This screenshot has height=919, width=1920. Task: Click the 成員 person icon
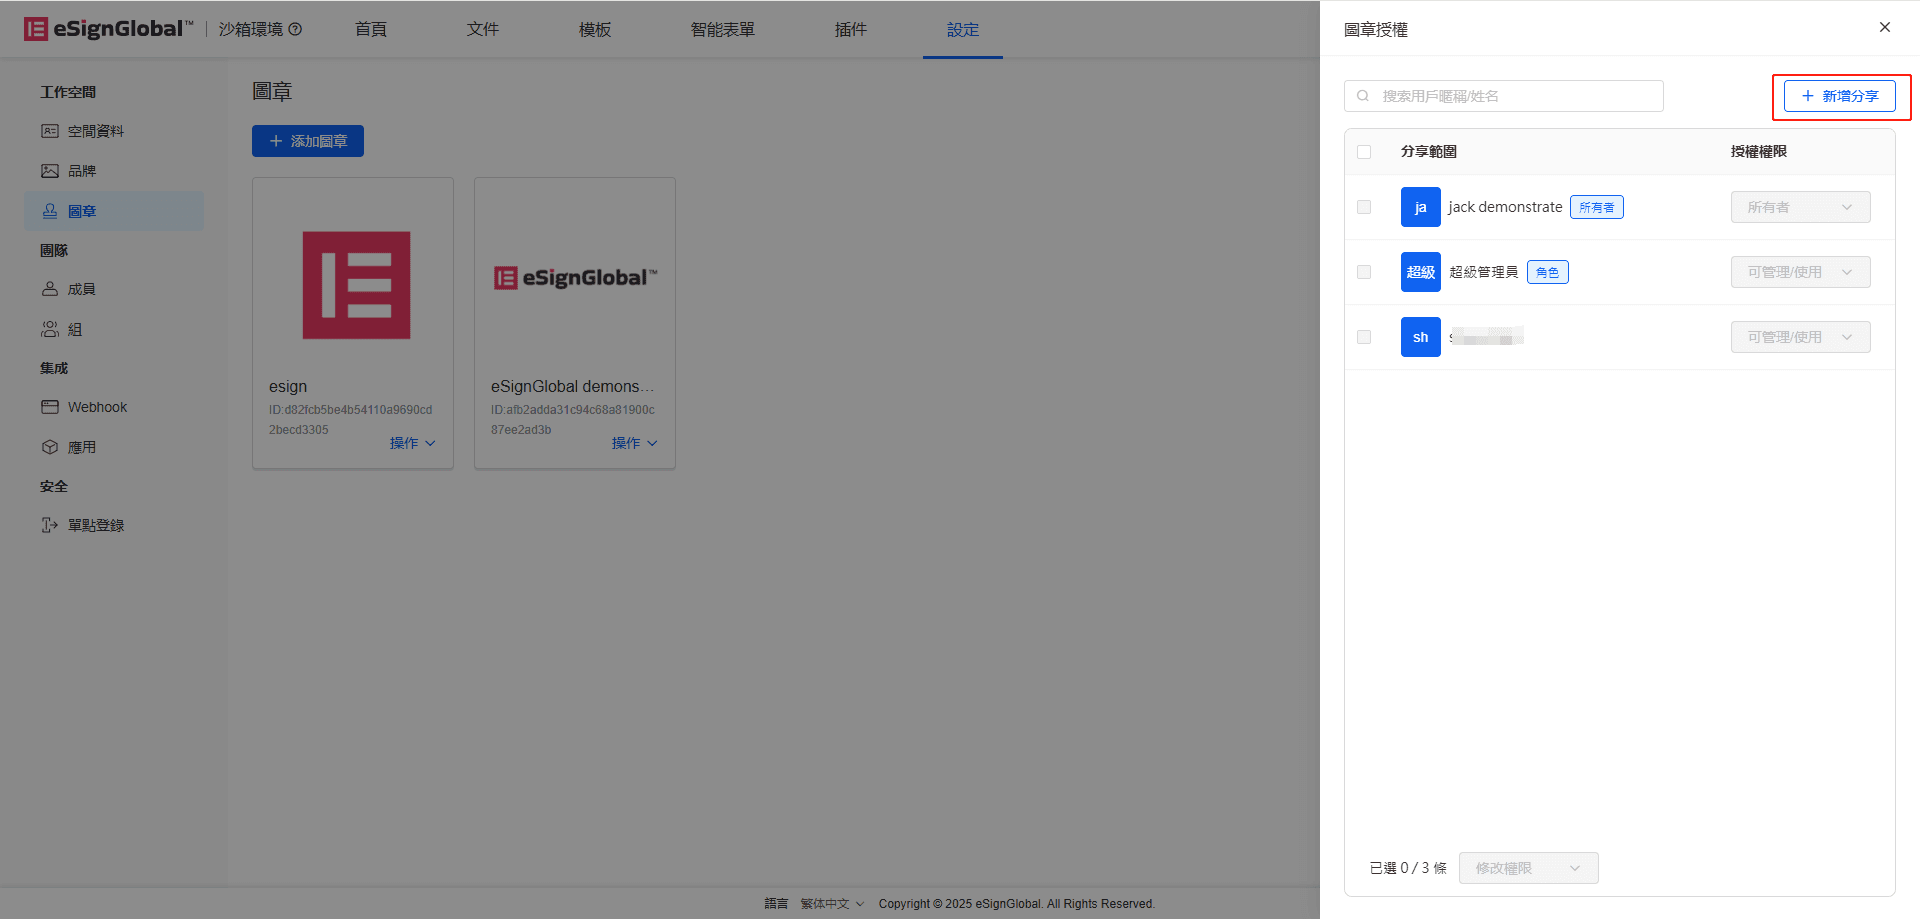pos(50,289)
